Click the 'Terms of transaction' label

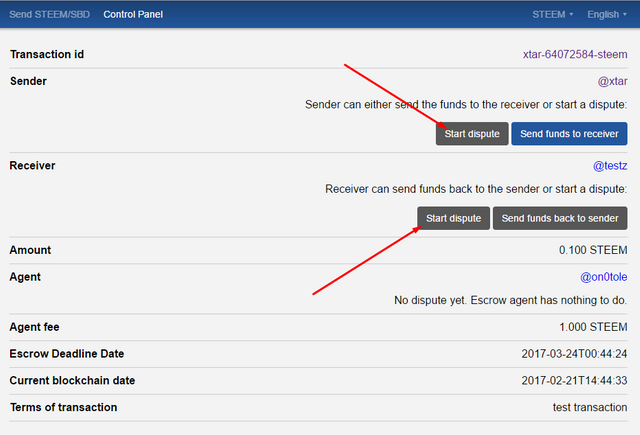tap(63, 407)
